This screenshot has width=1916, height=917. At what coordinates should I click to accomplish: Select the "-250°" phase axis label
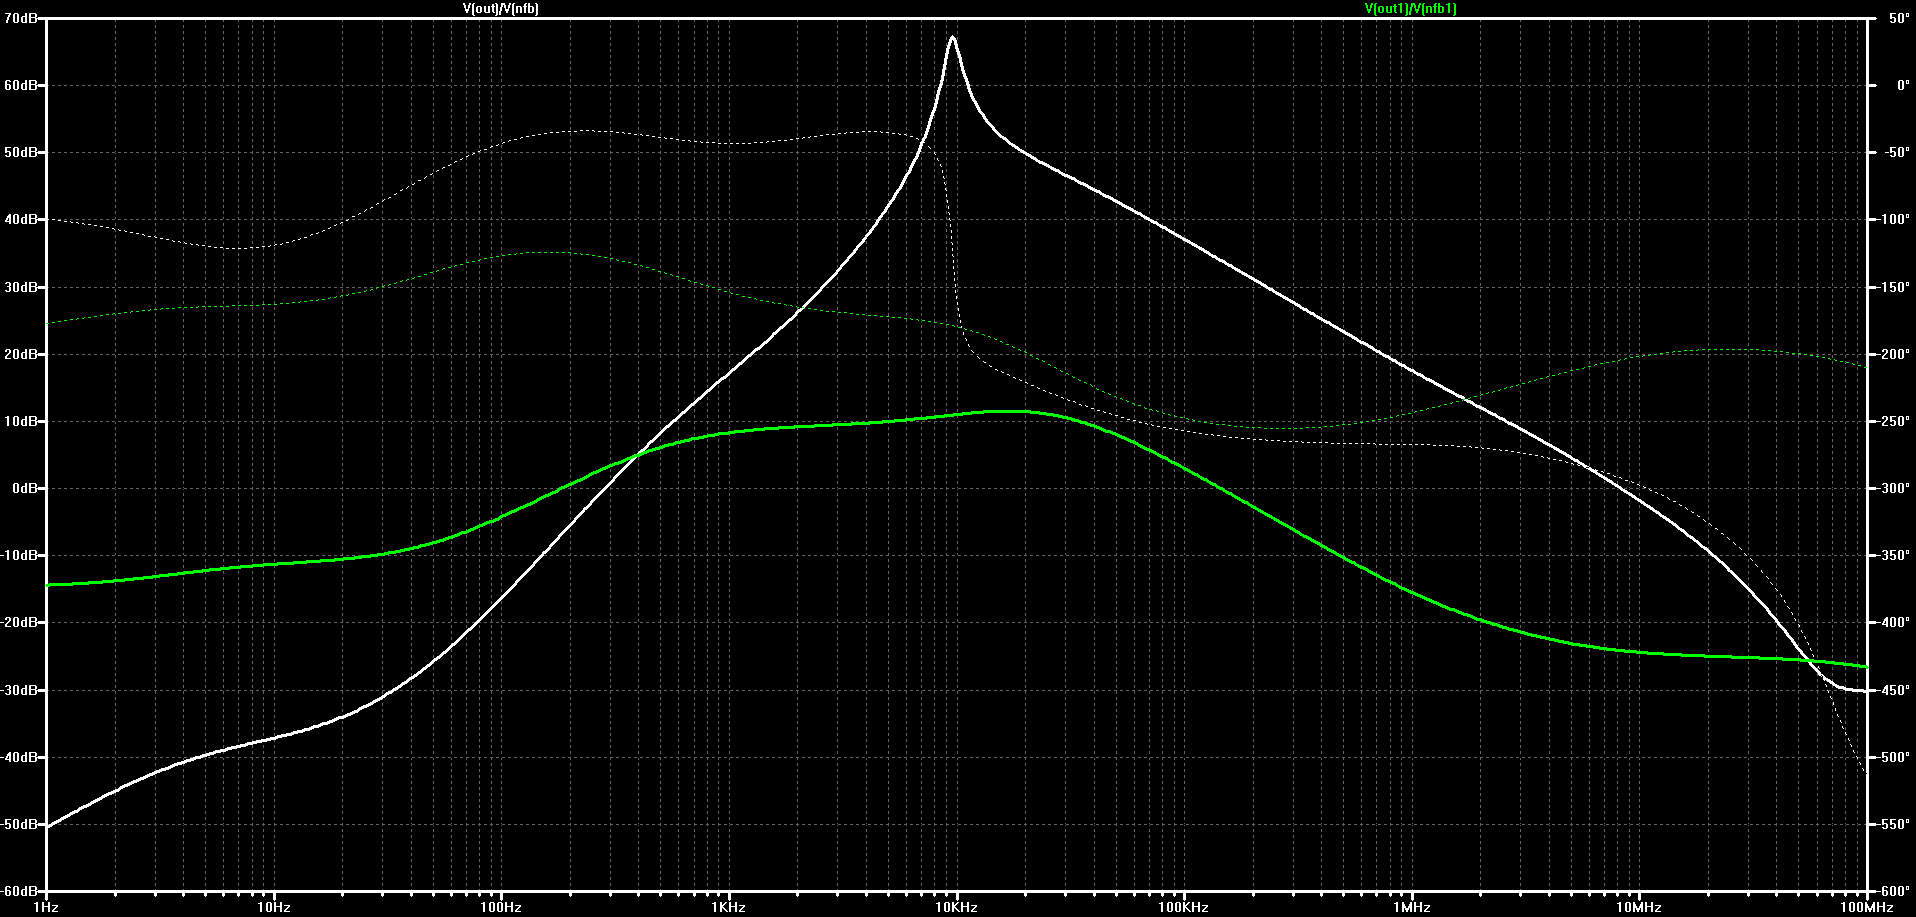(1895, 421)
